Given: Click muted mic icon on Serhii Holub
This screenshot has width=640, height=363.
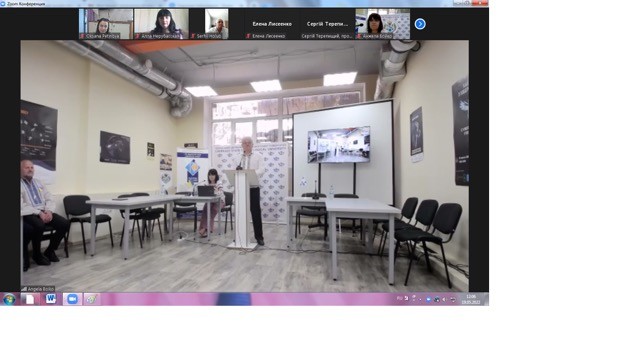Looking at the screenshot, I should pos(193,36).
